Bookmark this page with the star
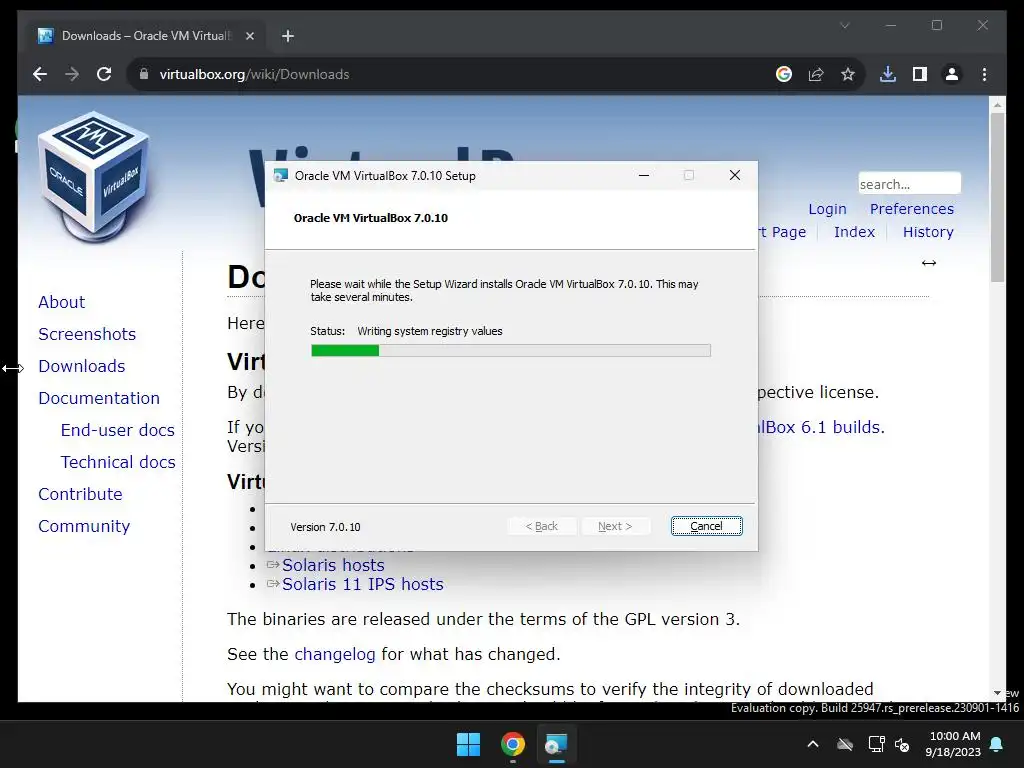This screenshot has width=1024, height=768. coord(848,74)
